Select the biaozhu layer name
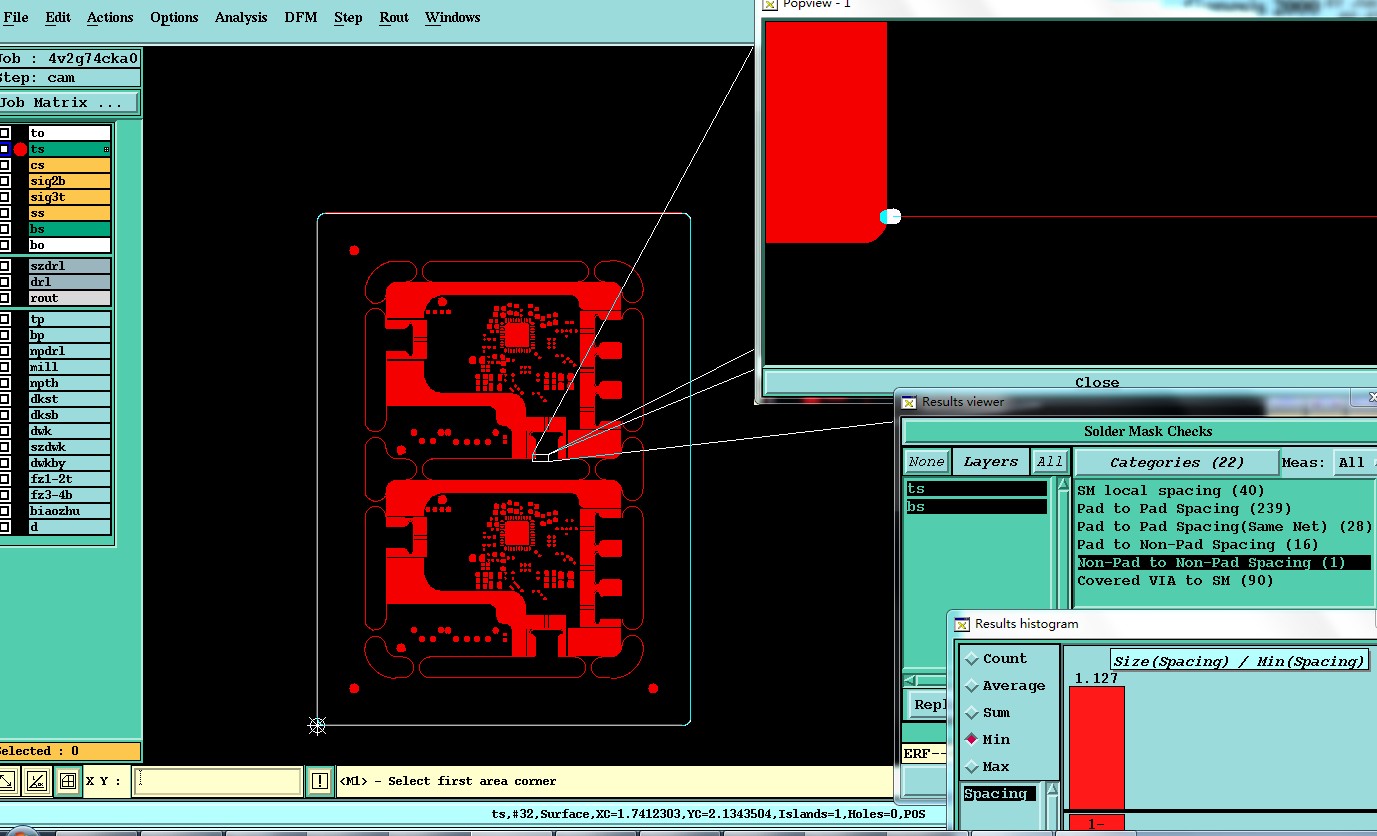The image size is (1377, 836). (69, 511)
